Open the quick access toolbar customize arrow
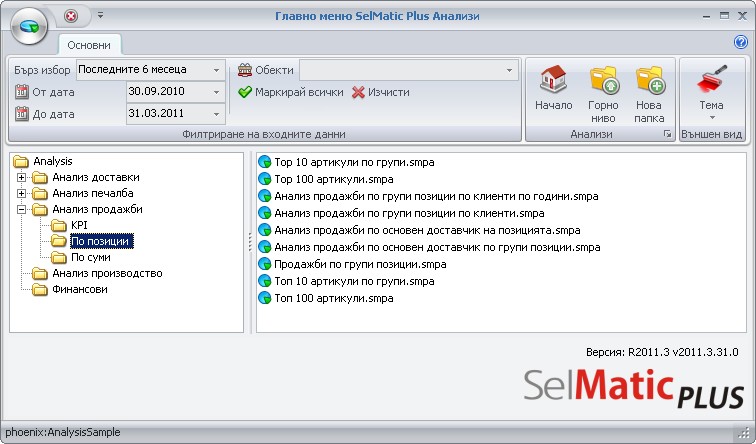 tap(100, 15)
